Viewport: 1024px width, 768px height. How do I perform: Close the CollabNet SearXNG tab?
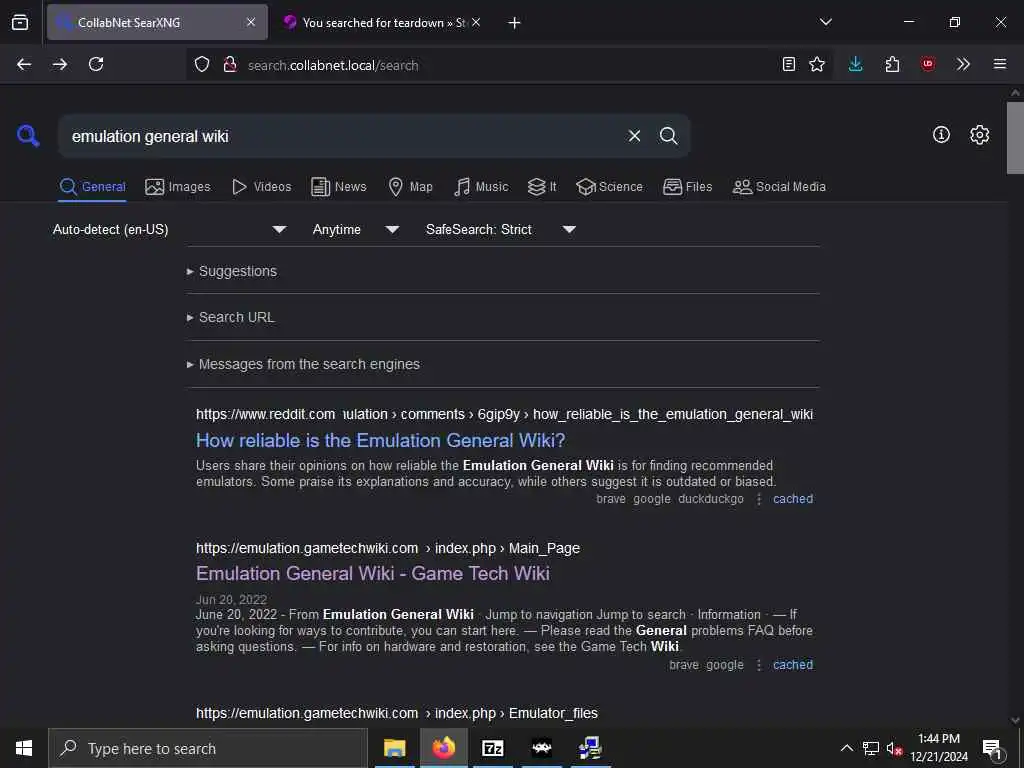coord(251,22)
